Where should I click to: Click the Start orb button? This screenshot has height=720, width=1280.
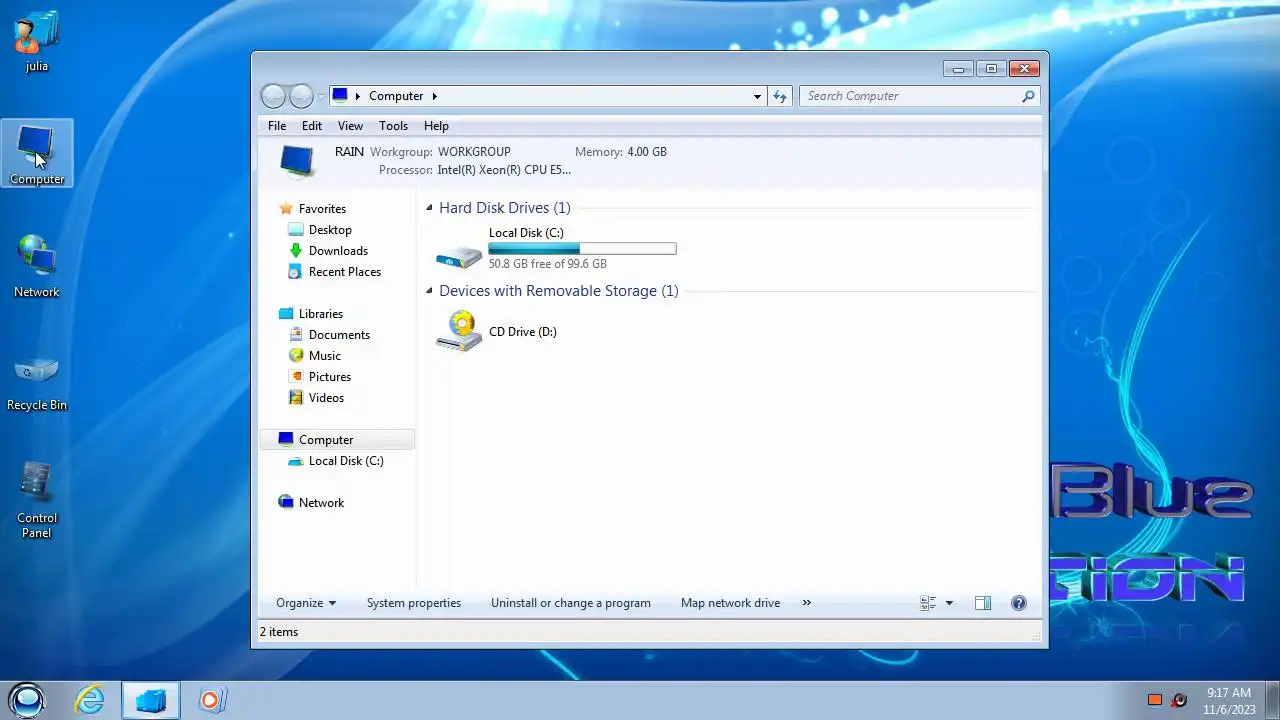point(27,700)
